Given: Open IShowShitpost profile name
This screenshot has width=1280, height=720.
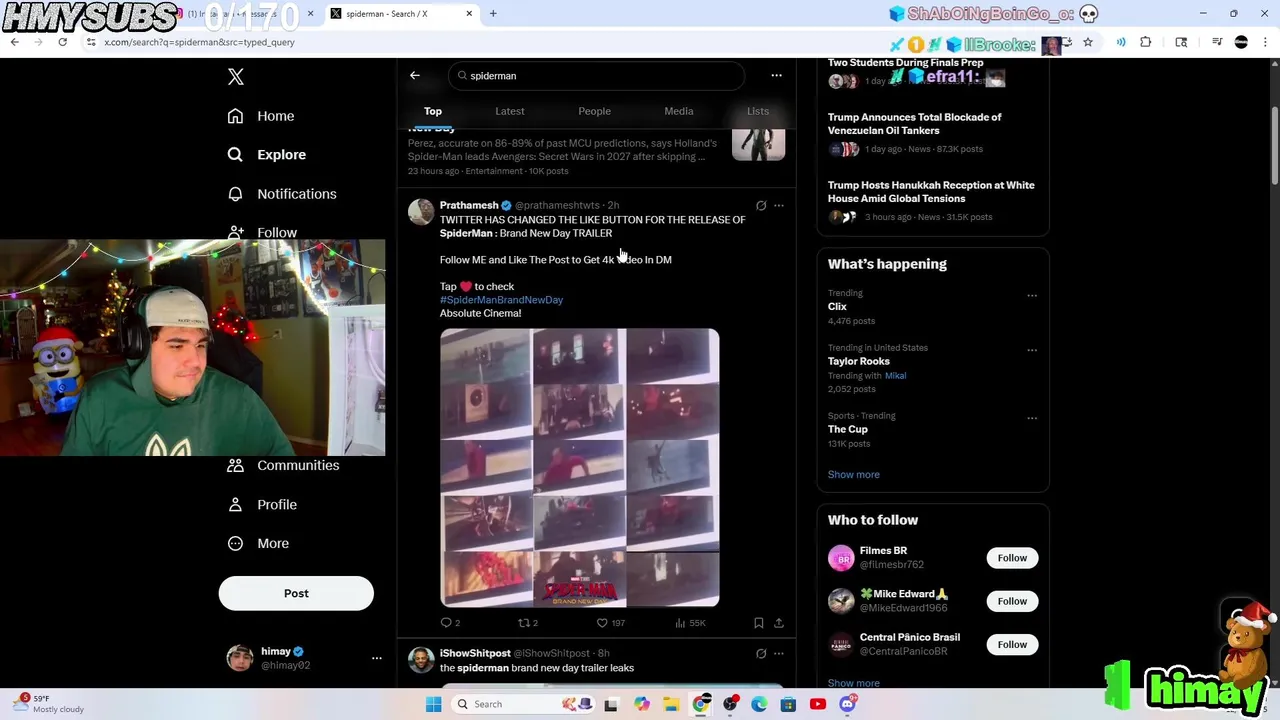Looking at the screenshot, I should (x=475, y=653).
